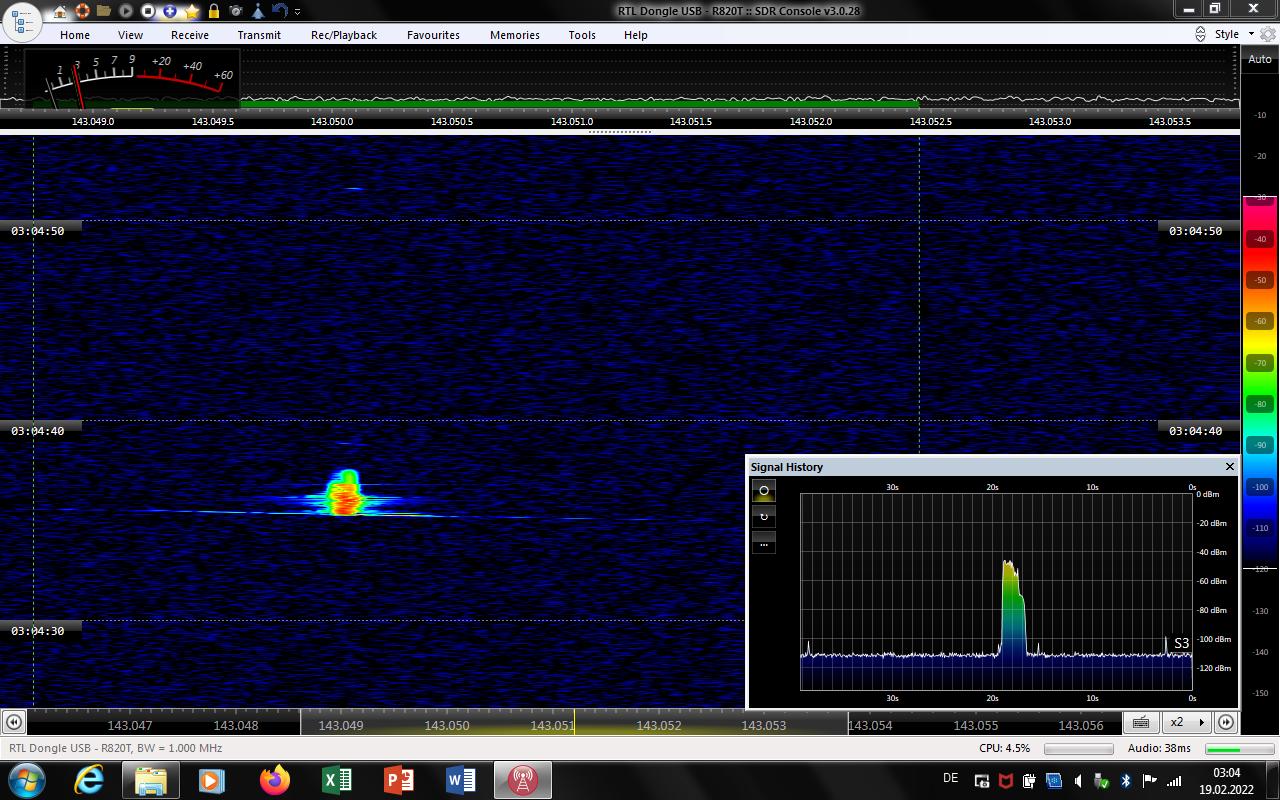Open Windows Explorer folder in taskbar
The height and width of the screenshot is (800, 1280).
150,780
